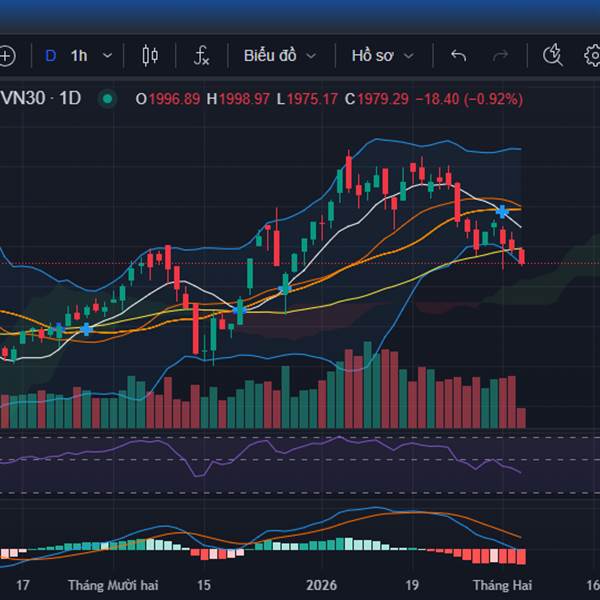
Task: Click the Tháng Mười hai date label
Action: click(x=113, y=585)
